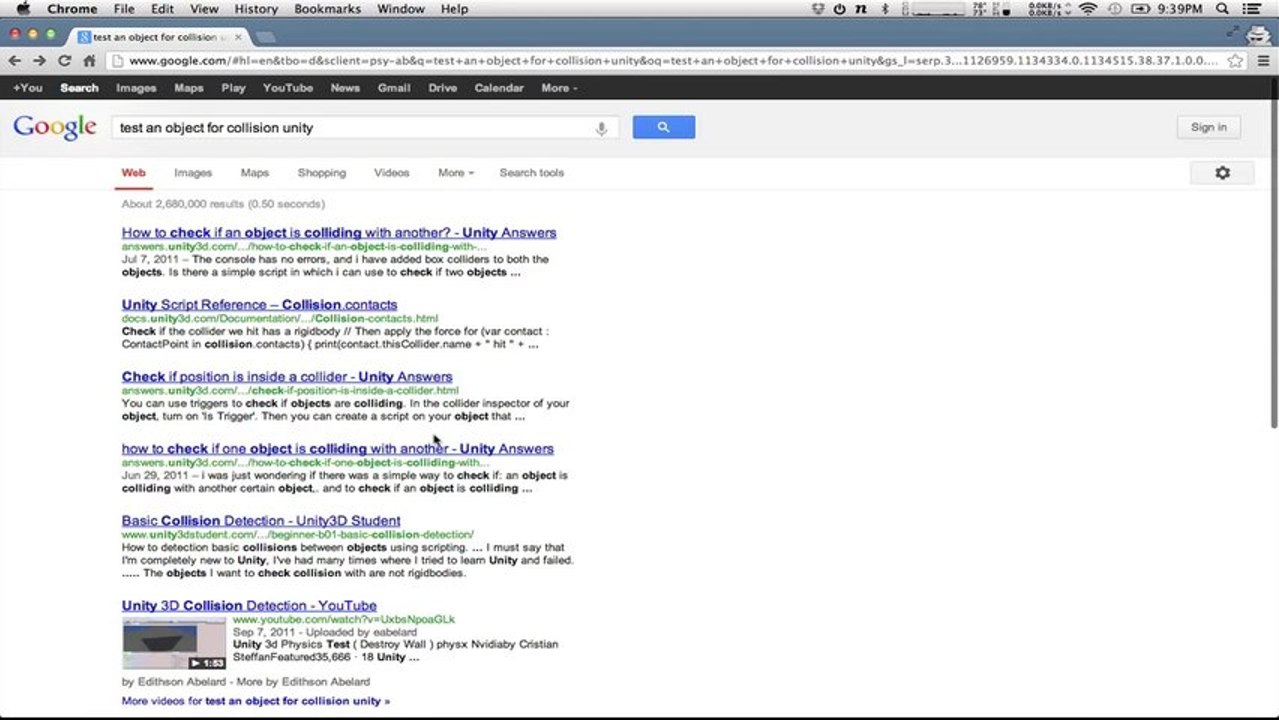Click the blue magnifier search button
The height and width of the screenshot is (720, 1279).
[x=663, y=127]
